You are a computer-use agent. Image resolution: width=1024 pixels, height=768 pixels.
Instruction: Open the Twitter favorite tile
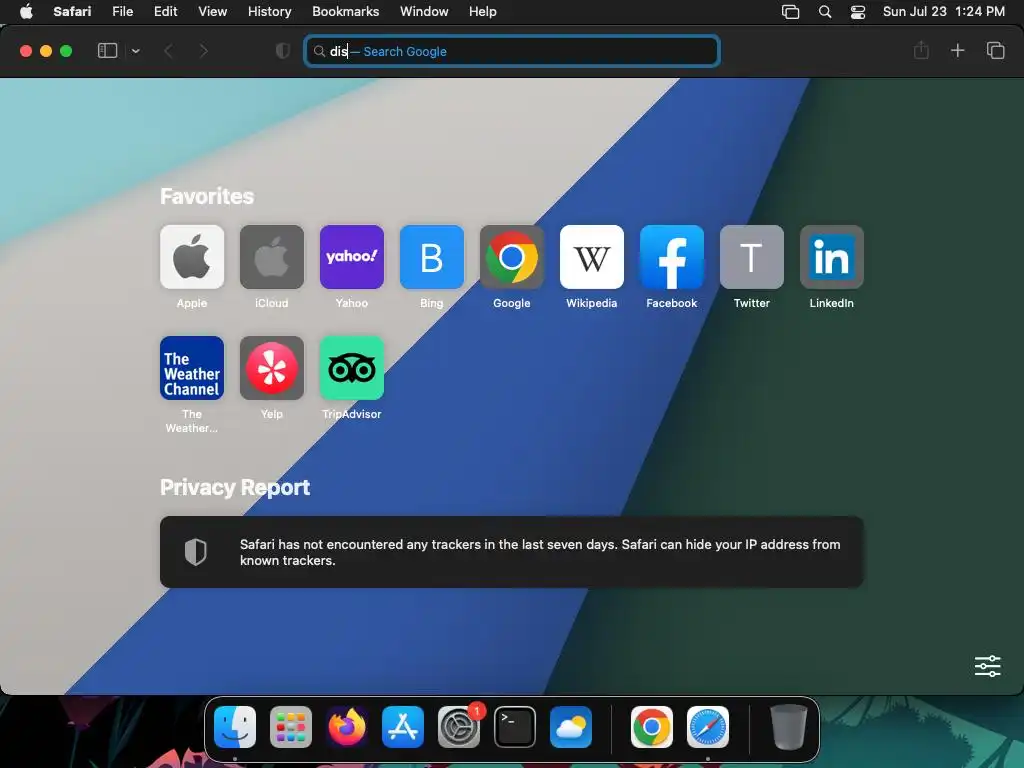(x=752, y=257)
